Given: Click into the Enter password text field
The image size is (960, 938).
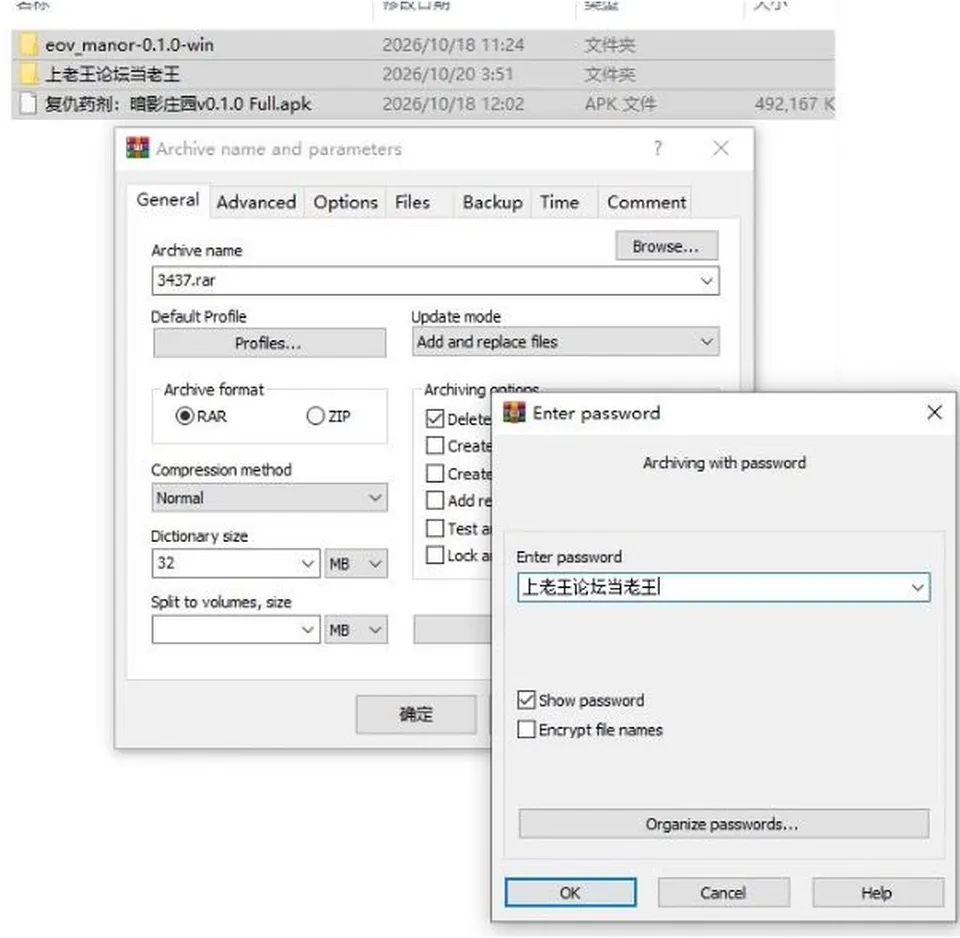Looking at the screenshot, I should [724, 587].
